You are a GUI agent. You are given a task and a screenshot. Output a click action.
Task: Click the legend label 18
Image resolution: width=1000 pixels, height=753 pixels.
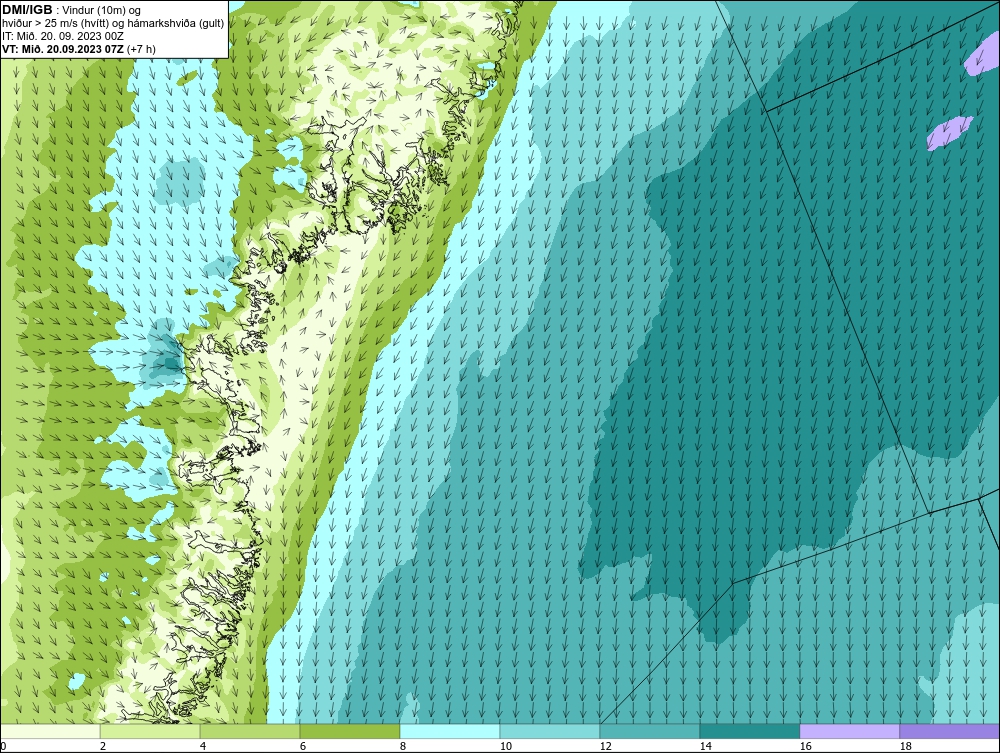coord(905,746)
